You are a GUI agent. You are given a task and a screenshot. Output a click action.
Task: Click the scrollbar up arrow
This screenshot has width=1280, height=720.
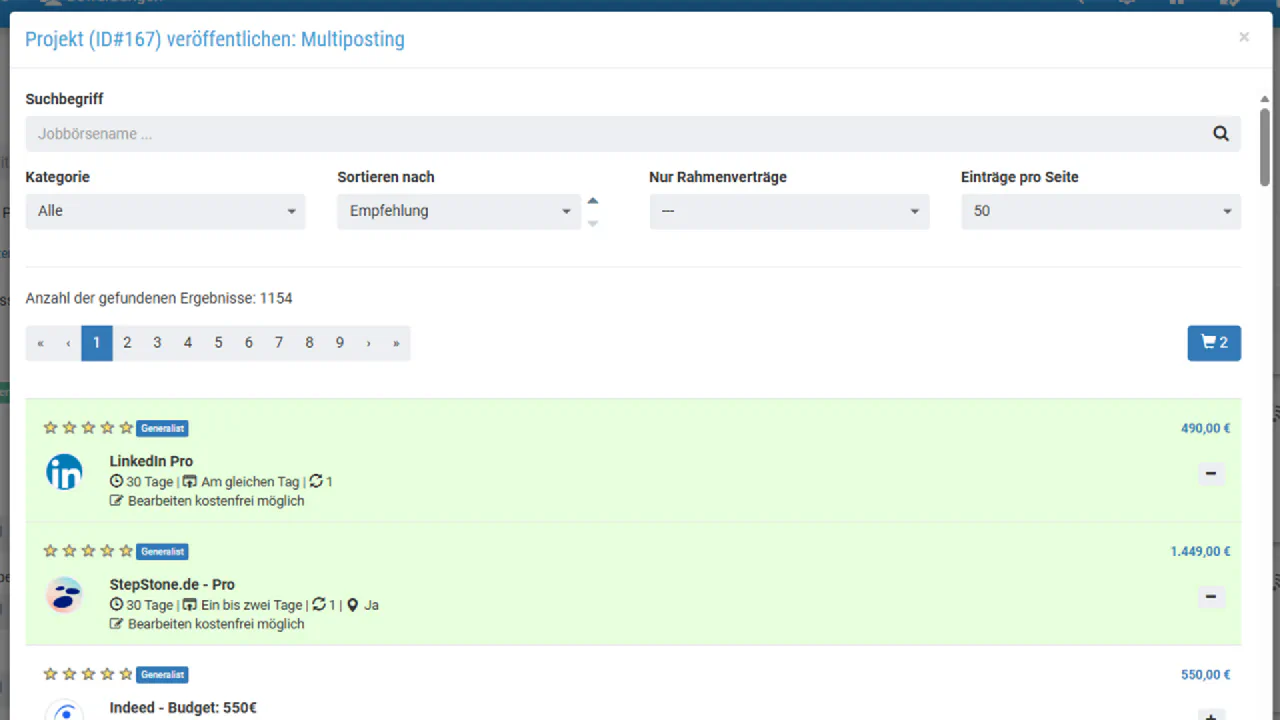[1265, 99]
